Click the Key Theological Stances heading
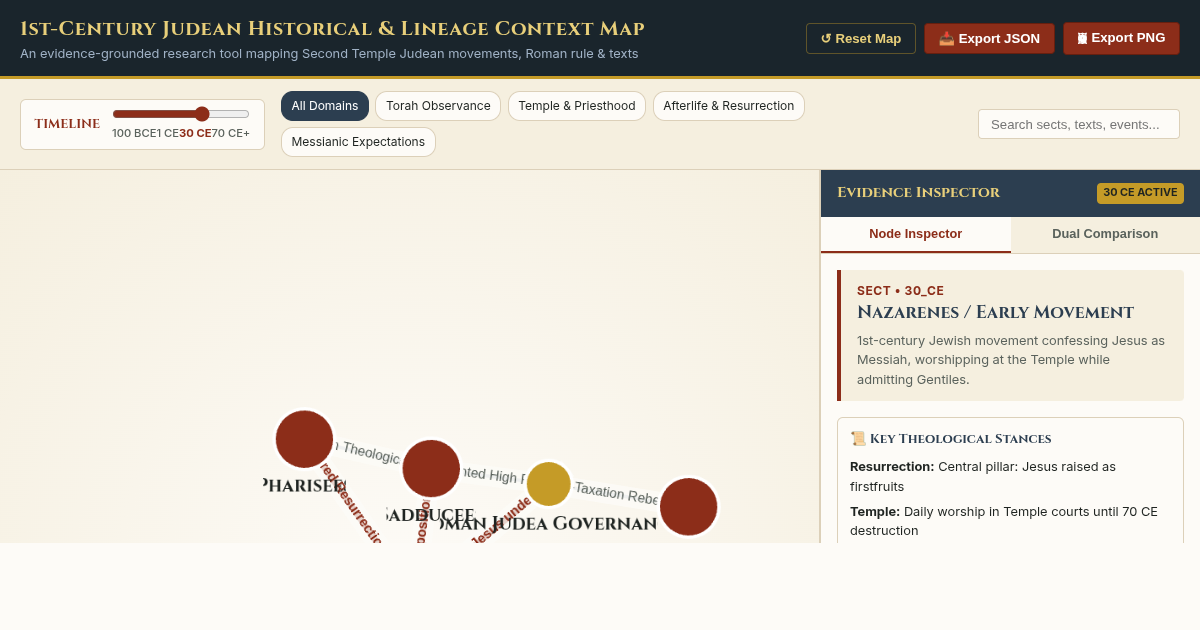 pos(951,439)
